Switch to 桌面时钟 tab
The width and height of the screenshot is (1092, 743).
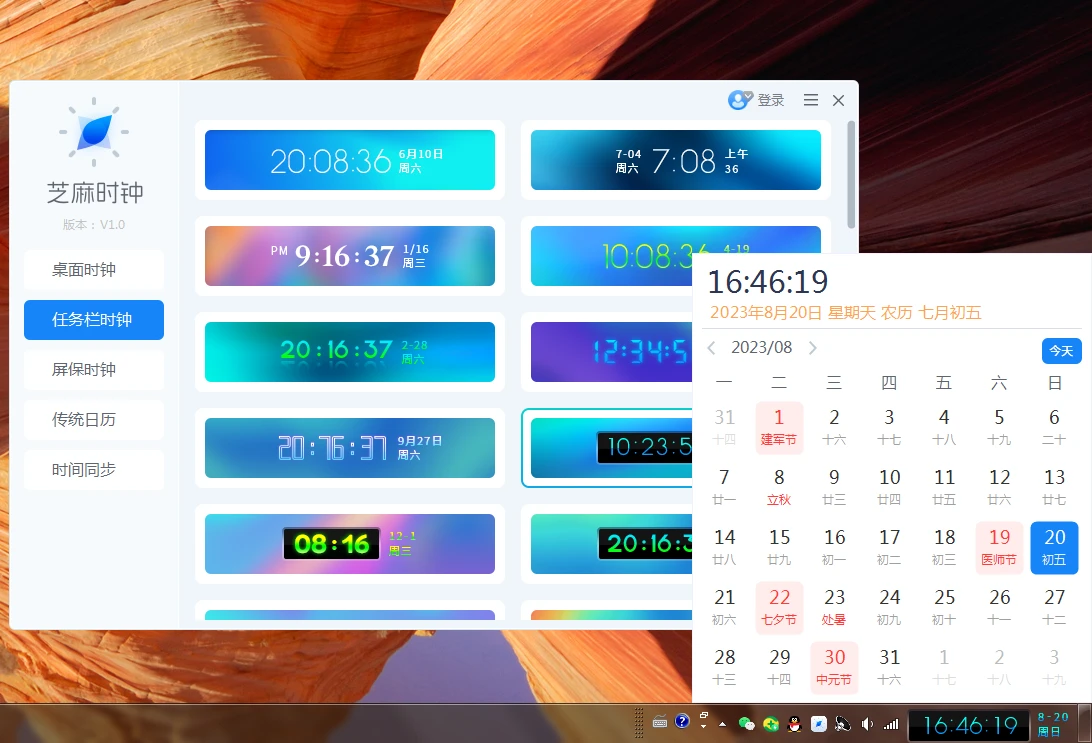[94, 270]
